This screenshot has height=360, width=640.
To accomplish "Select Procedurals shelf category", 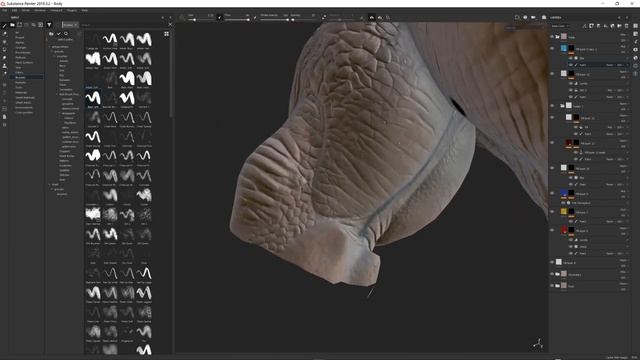I will click(x=23, y=53).
